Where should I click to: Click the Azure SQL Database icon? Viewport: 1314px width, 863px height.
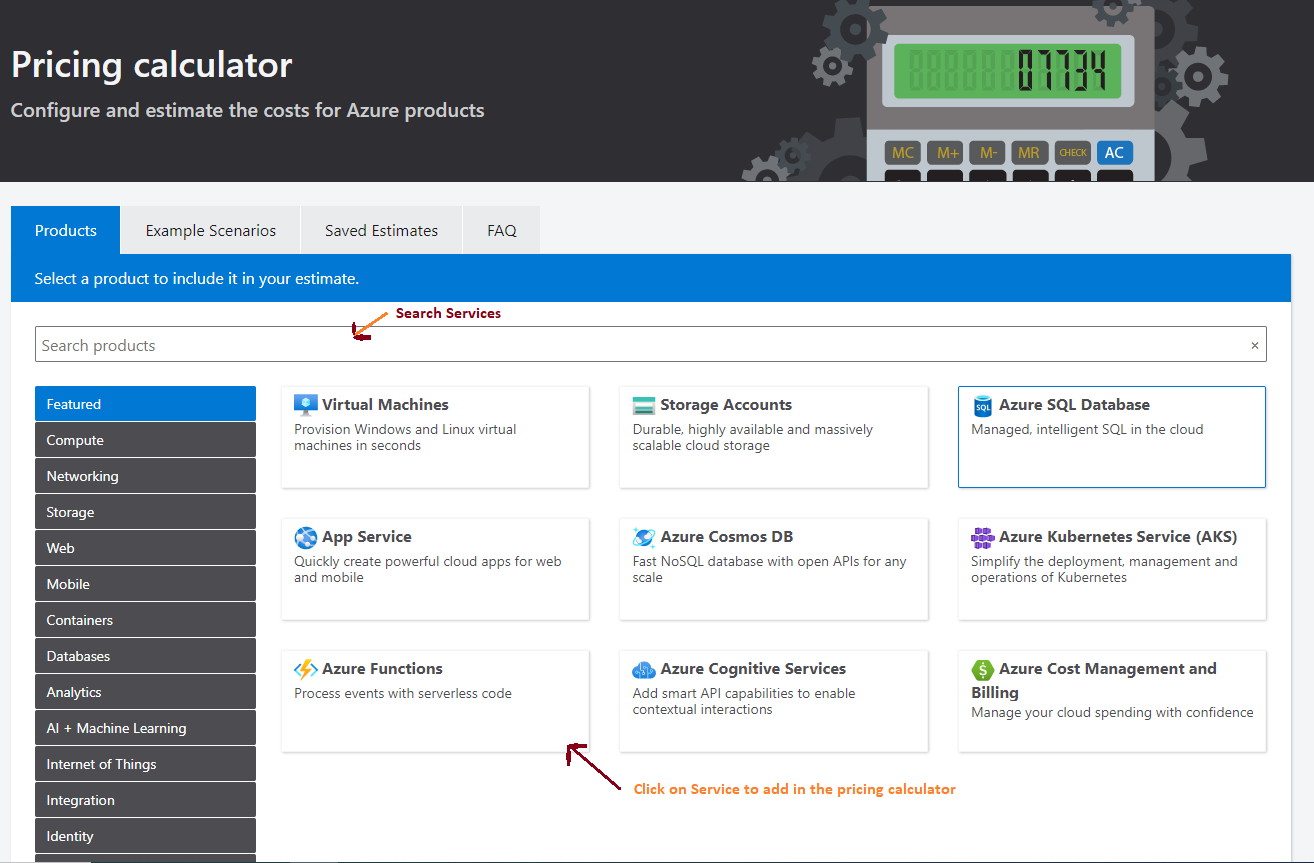(x=983, y=405)
